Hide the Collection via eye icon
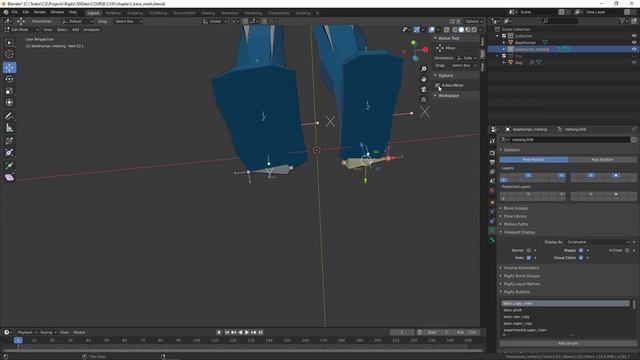This screenshot has width=640, height=360. tap(634, 36)
